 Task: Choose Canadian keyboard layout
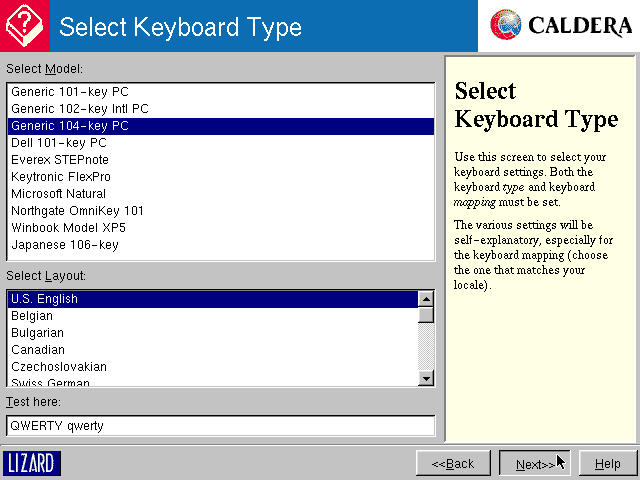tap(37, 350)
